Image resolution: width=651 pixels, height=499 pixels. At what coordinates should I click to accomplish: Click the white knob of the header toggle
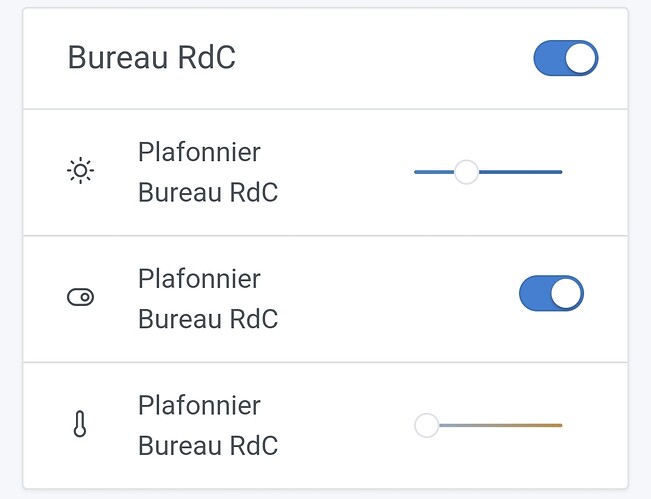coord(580,59)
